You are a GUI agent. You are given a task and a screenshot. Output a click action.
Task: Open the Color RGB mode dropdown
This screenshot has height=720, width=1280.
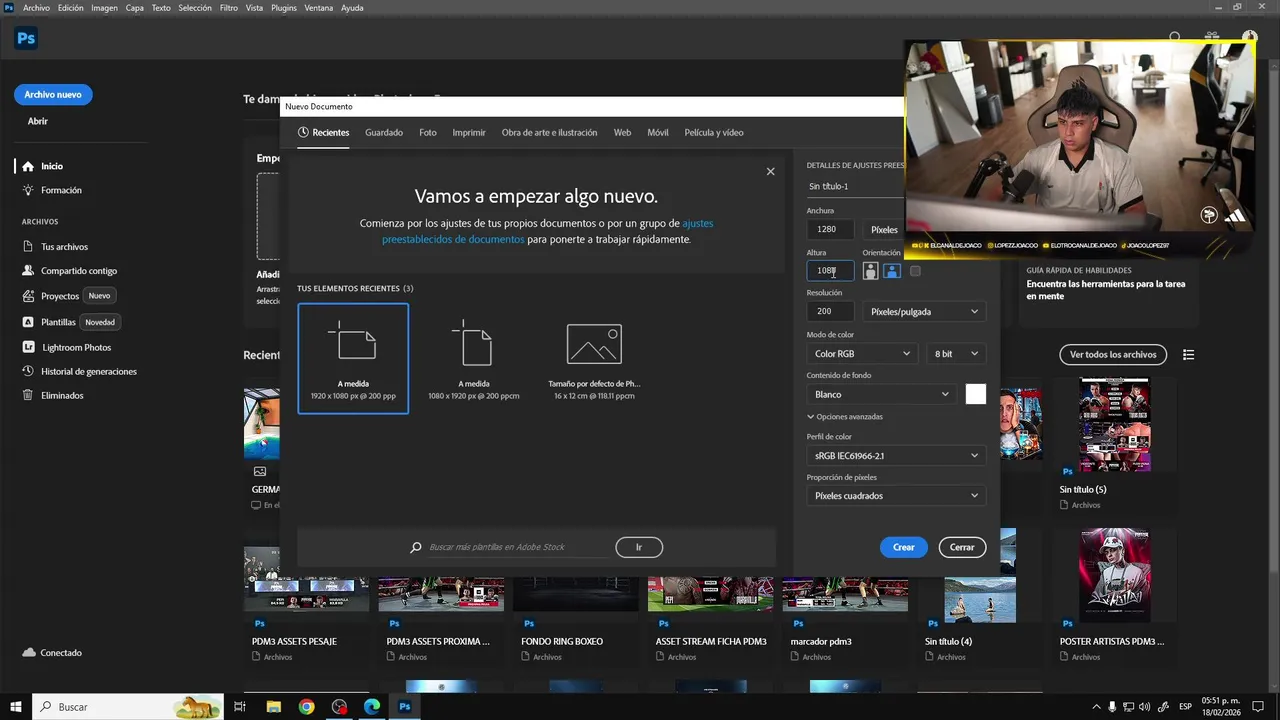(x=862, y=353)
